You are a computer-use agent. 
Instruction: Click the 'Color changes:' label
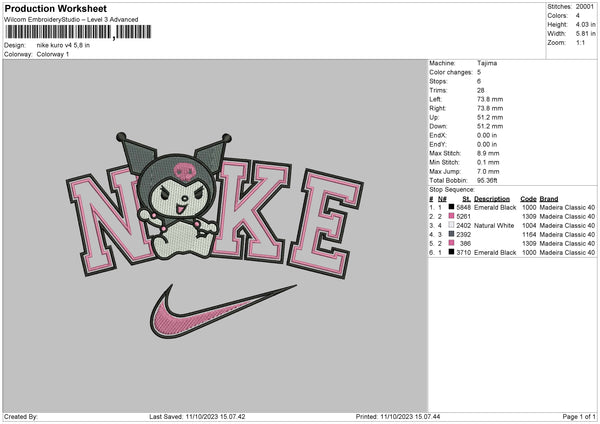click(x=451, y=72)
